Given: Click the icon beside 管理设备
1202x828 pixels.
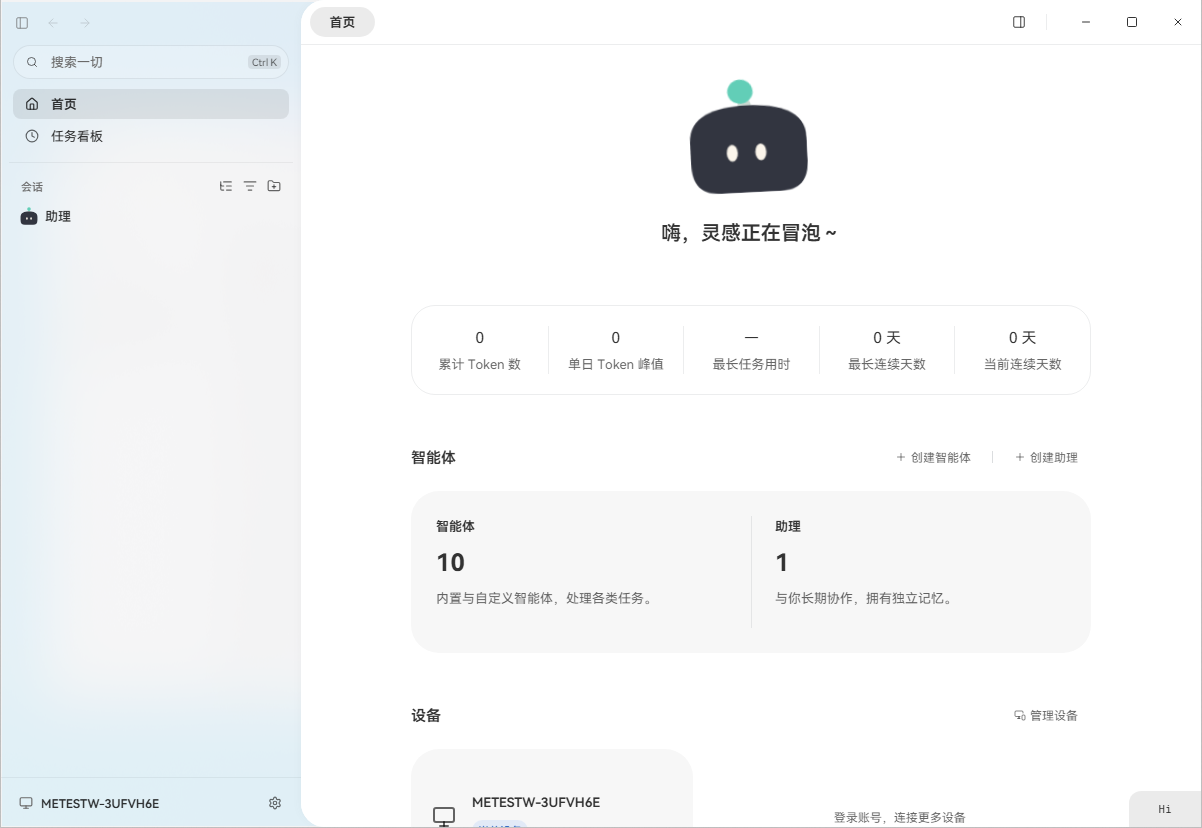Looking at the screenshot, I should [x=1020, y=715].
